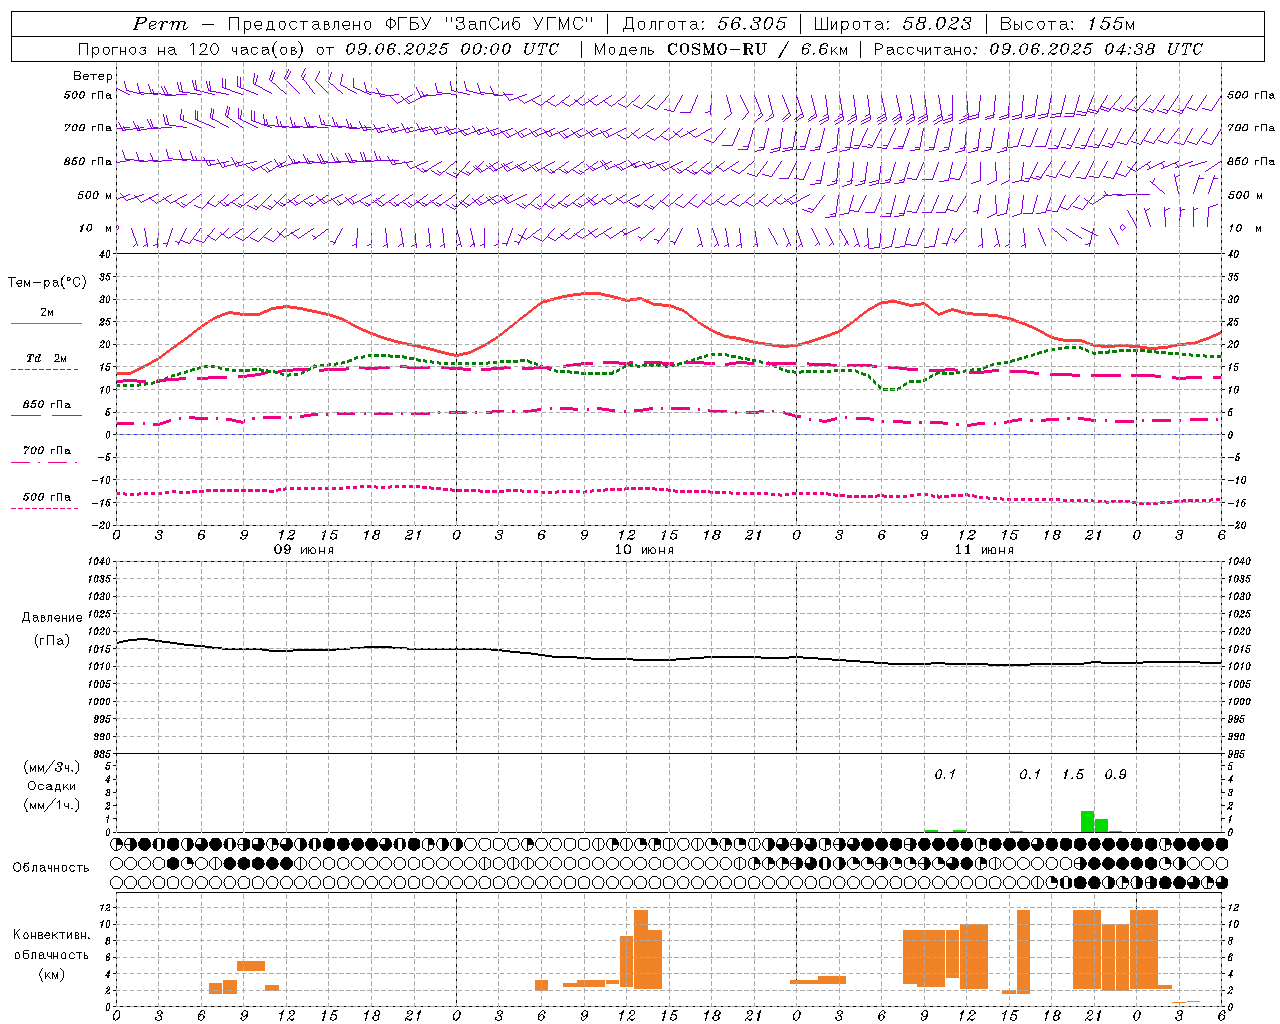Click the dashed line sample under "Td 2м"
Image resolution: width=1280 pixels, height=1024 pixels.
[x=44, y=369]
